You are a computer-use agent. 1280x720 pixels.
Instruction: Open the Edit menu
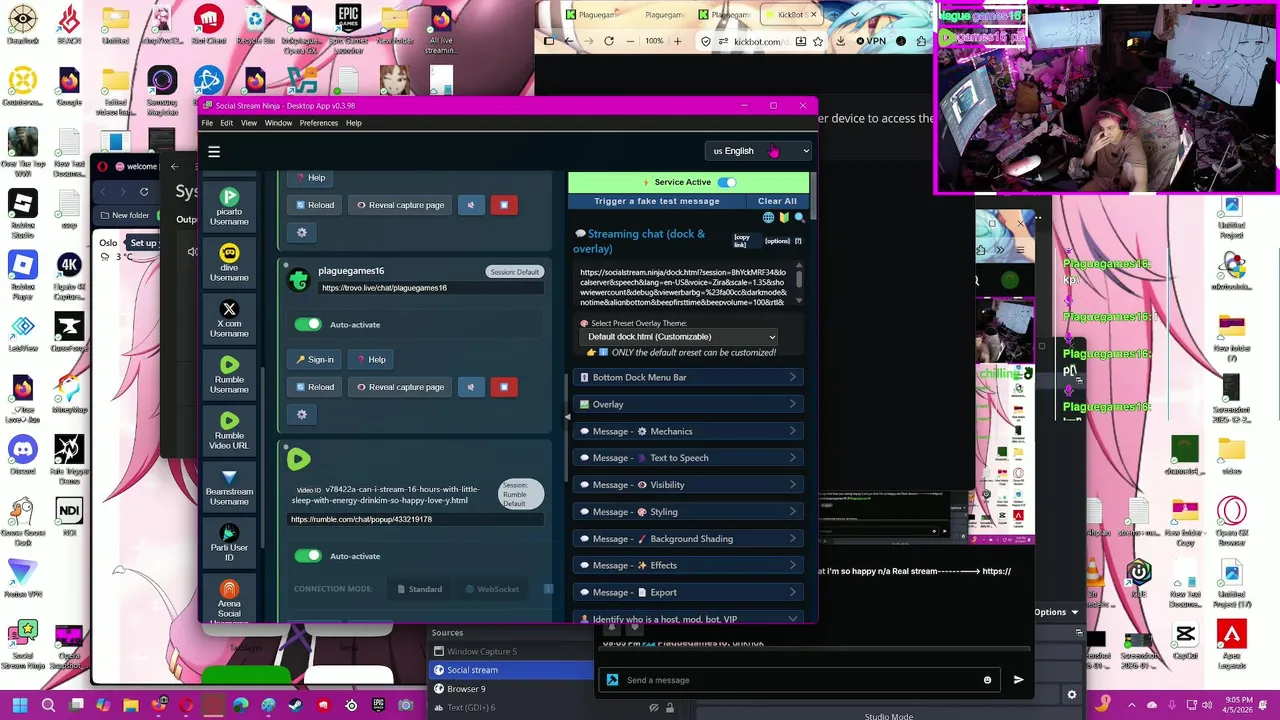(x=227, y=123)
